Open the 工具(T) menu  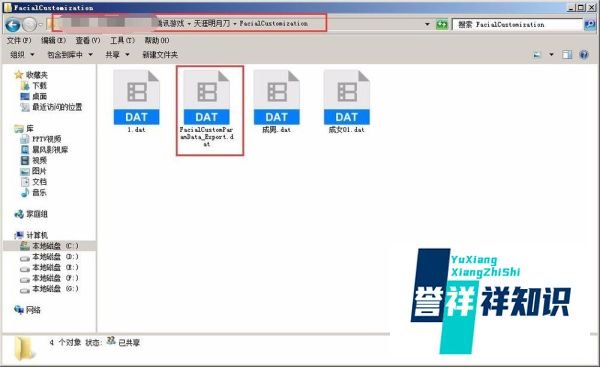pyautogui.click(x=122, y=40)
